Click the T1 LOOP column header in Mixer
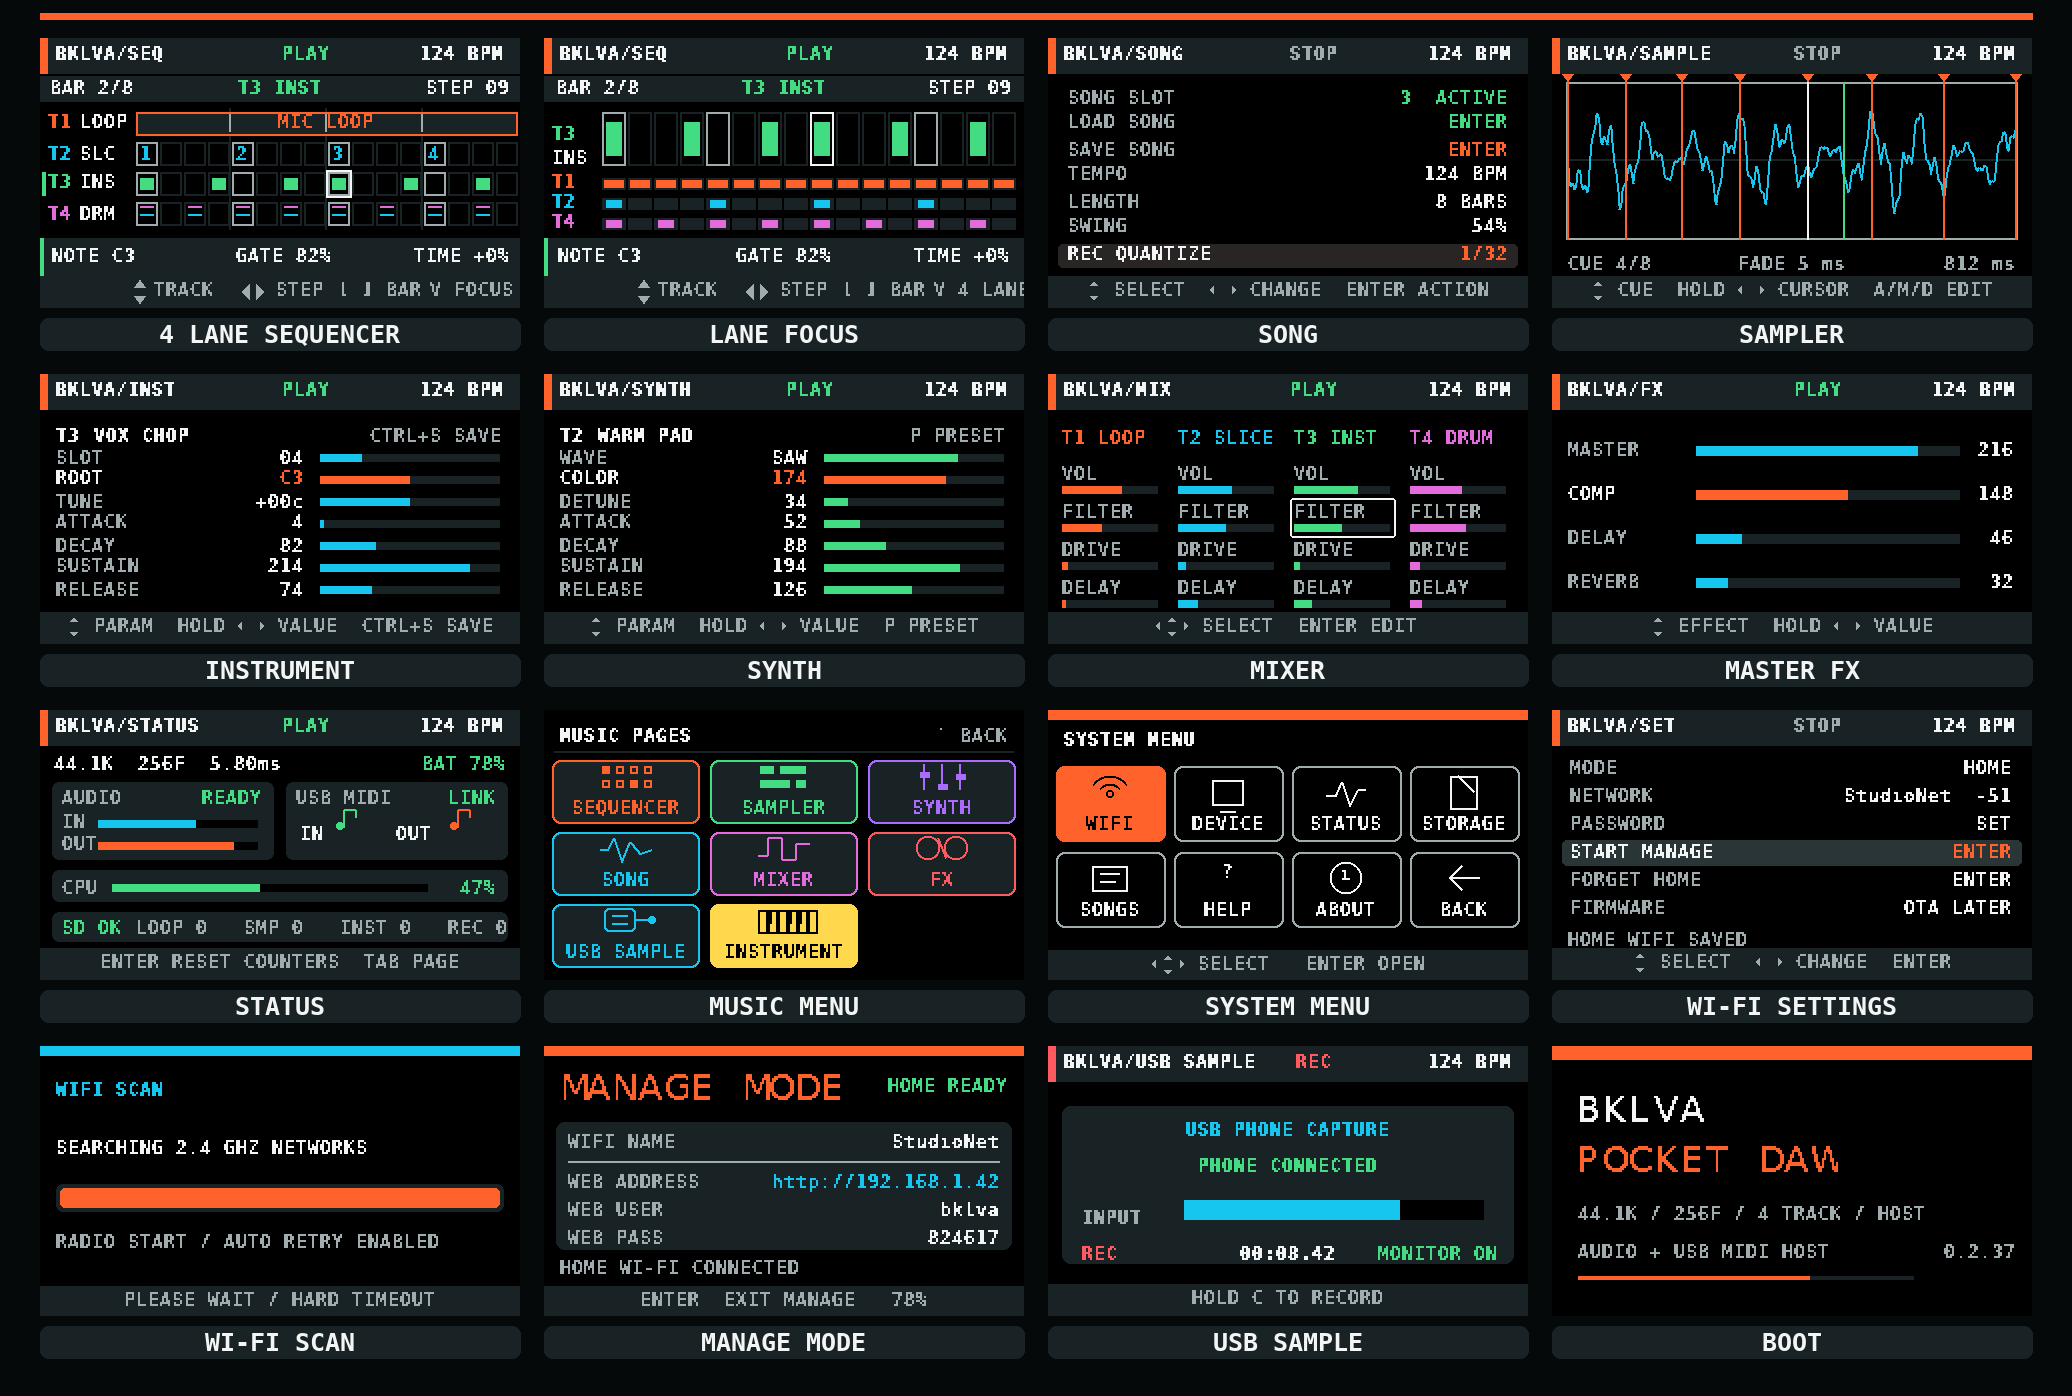This screenshot has height=1396, width=2072. click(1103, 438)
